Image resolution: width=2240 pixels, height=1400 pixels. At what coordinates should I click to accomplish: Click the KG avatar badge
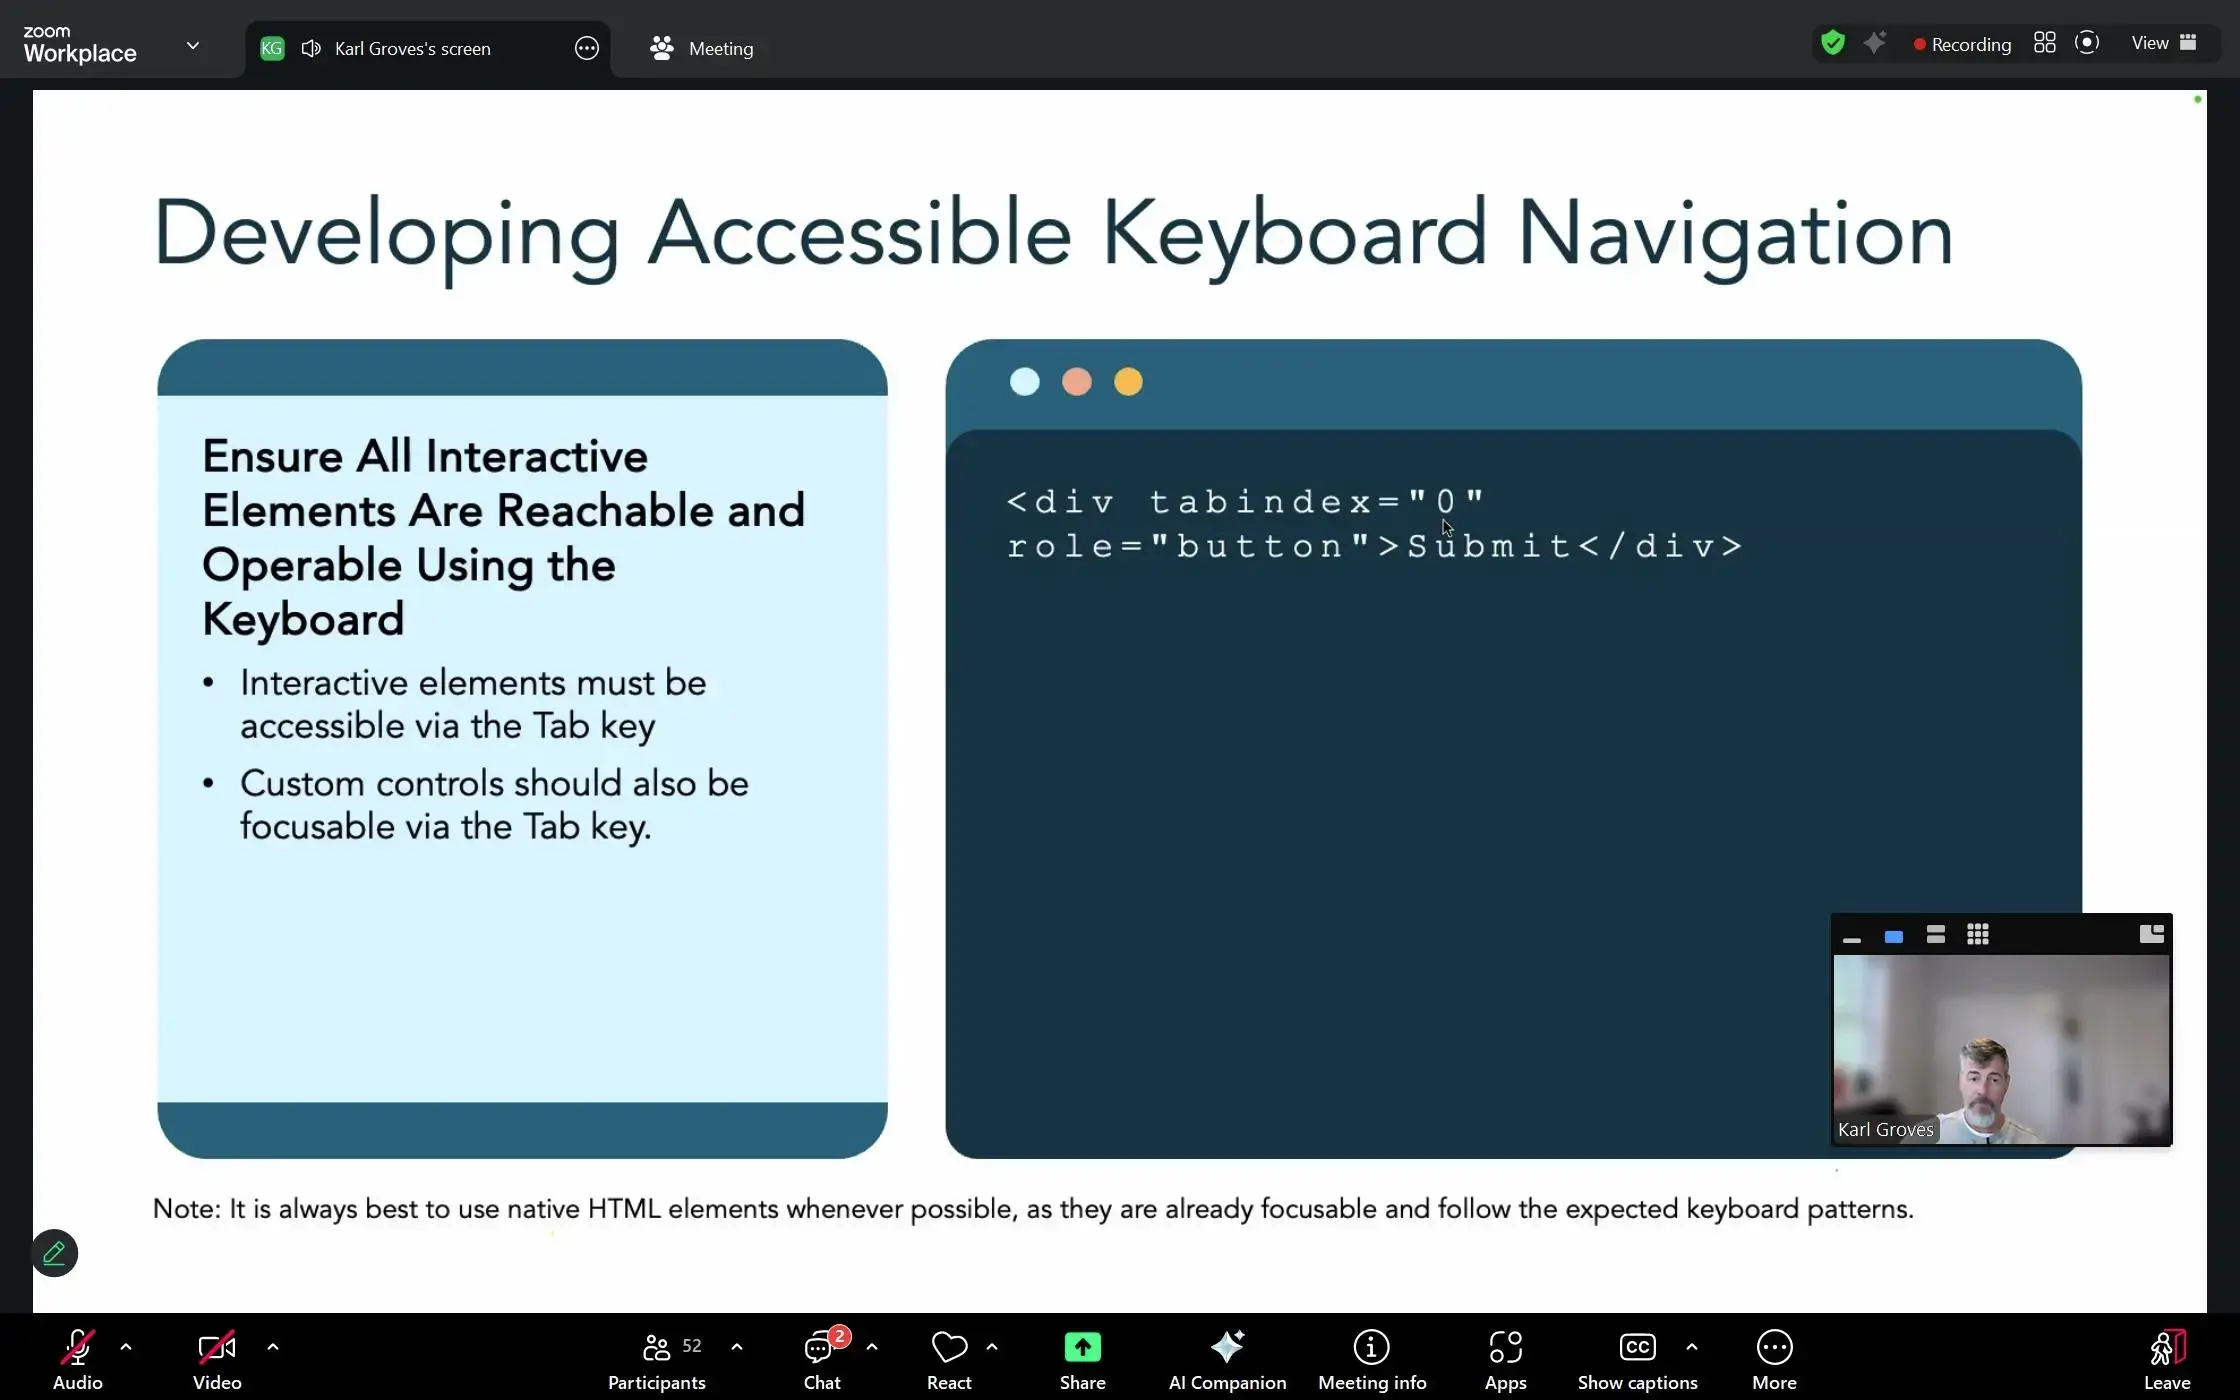(x=272, y=48)
